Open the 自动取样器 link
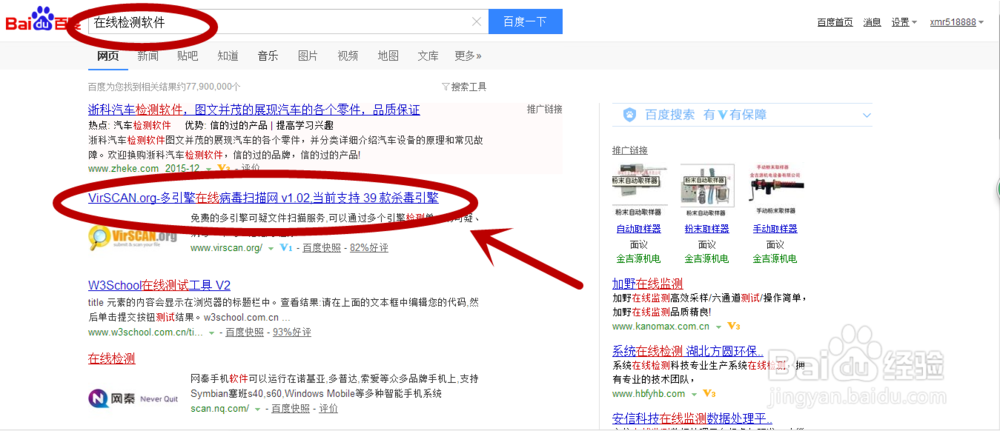1000x431 pixels. pyautogui.click(x=638, y=229)
